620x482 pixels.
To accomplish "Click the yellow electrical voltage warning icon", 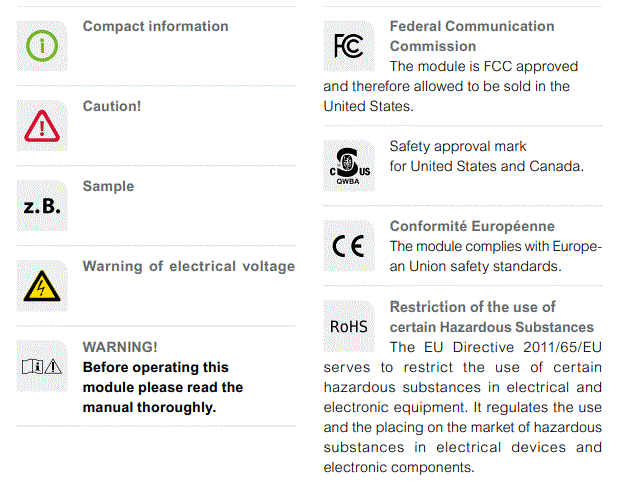I will pyautogui.click(x=43, y=287).
